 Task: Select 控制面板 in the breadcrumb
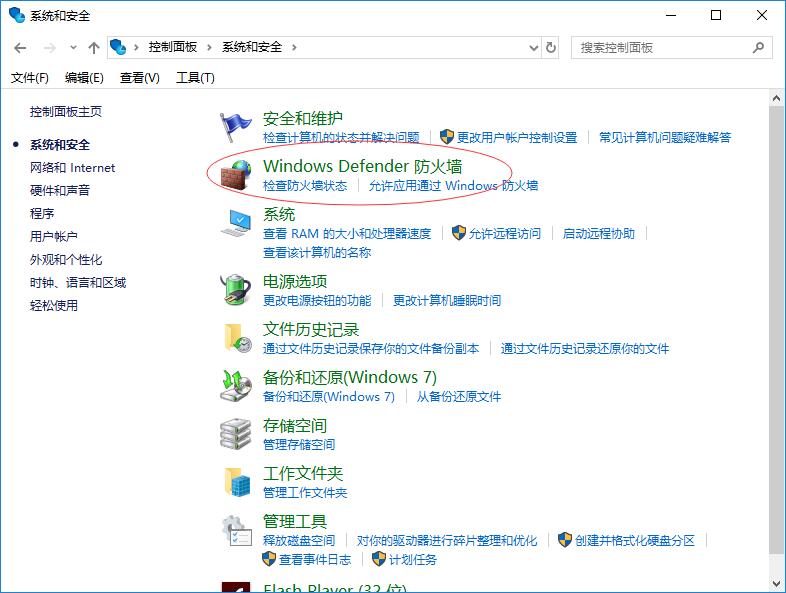pos(172,47)
